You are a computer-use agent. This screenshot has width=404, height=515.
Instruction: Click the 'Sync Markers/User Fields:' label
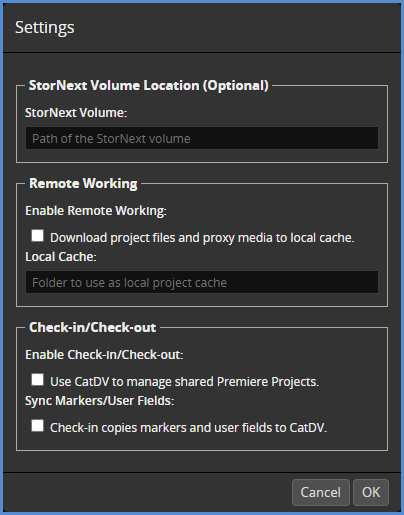pyautogui.click(x=100, y=401)
